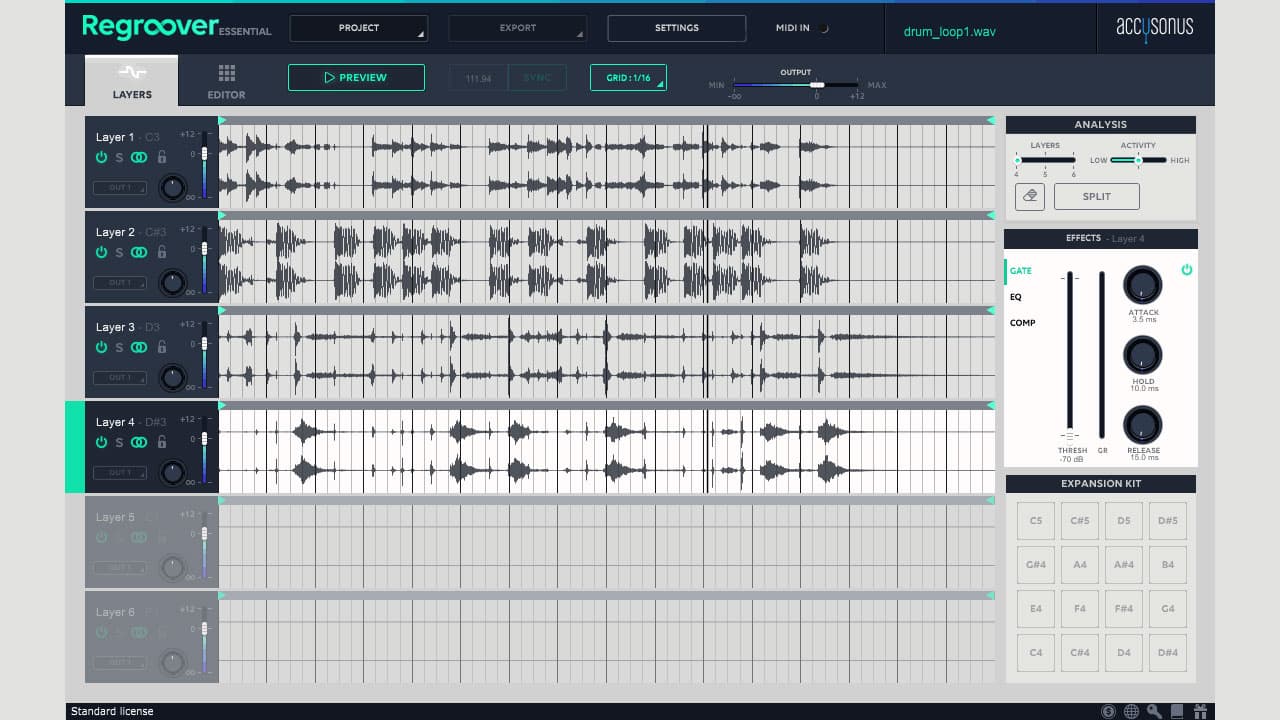Click the SETTINGS button

pyautogui.click(x=676, y=28)
